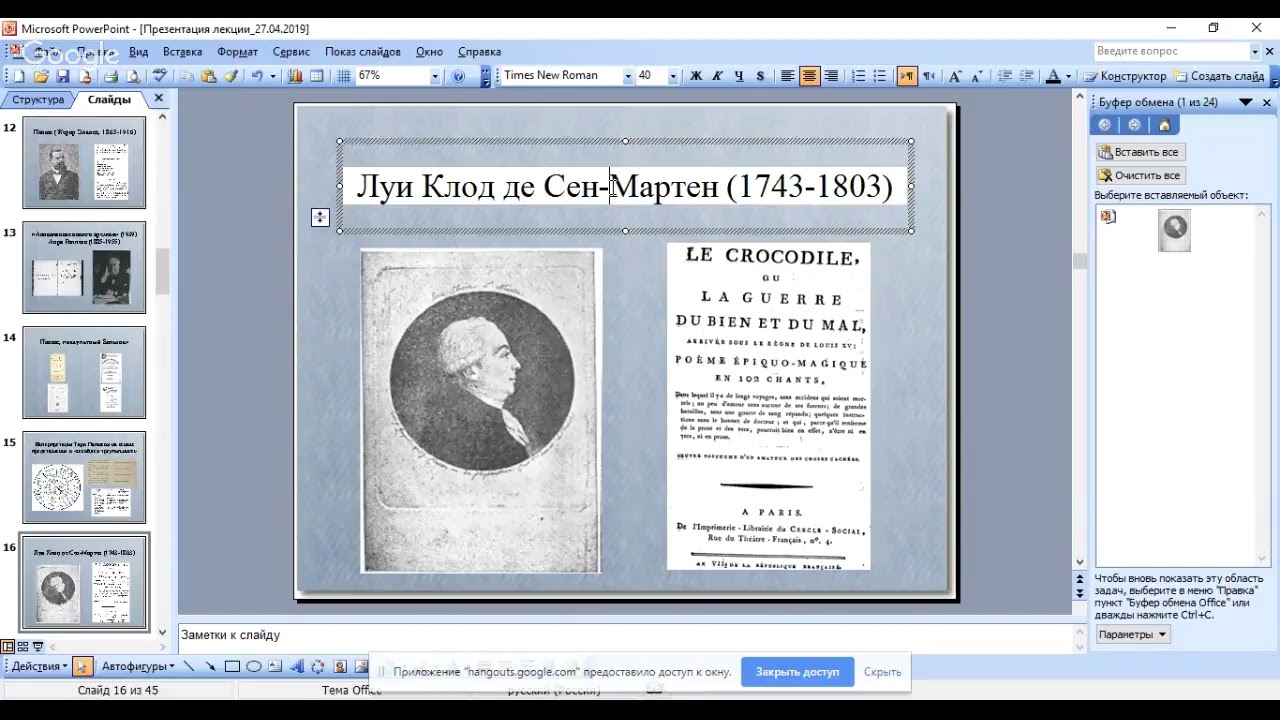This screenshot has width=1280, height=720.
Task: Open the Формат menu
Action: (237, 51)
